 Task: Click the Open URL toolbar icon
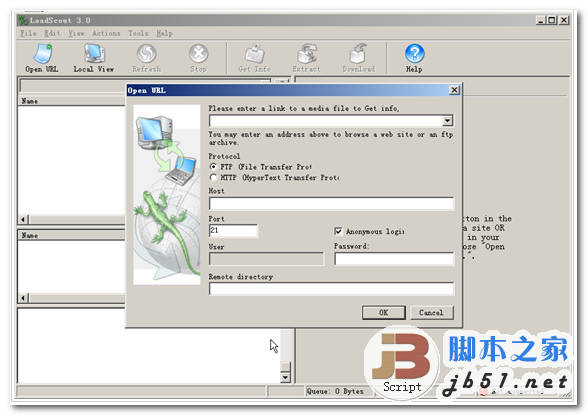pos(42,58)
